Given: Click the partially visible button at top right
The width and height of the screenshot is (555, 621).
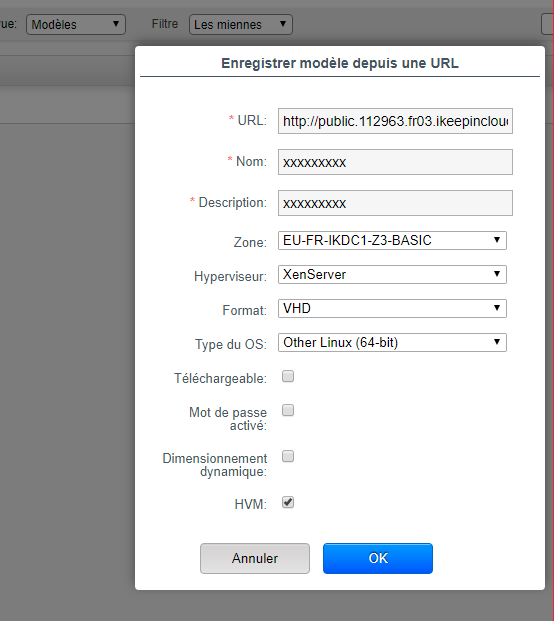Looking at the screenshot, I should 547,25.
